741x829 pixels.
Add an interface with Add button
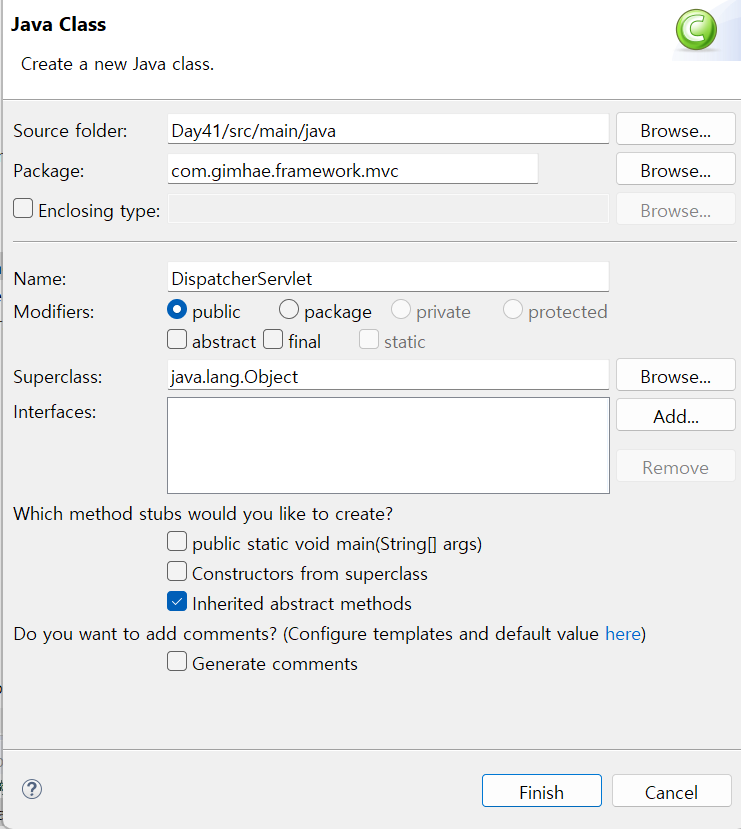(675, 416)
